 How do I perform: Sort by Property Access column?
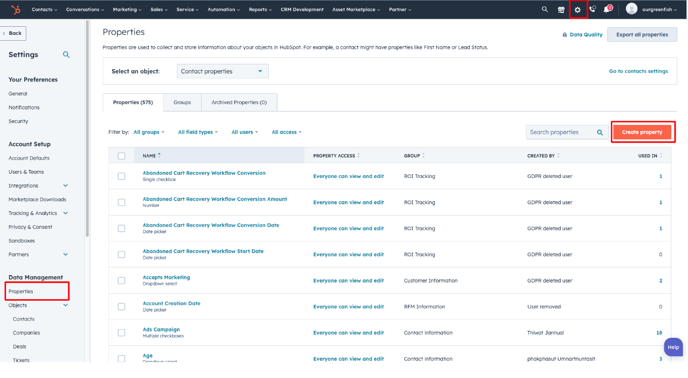tap(358, 155)
